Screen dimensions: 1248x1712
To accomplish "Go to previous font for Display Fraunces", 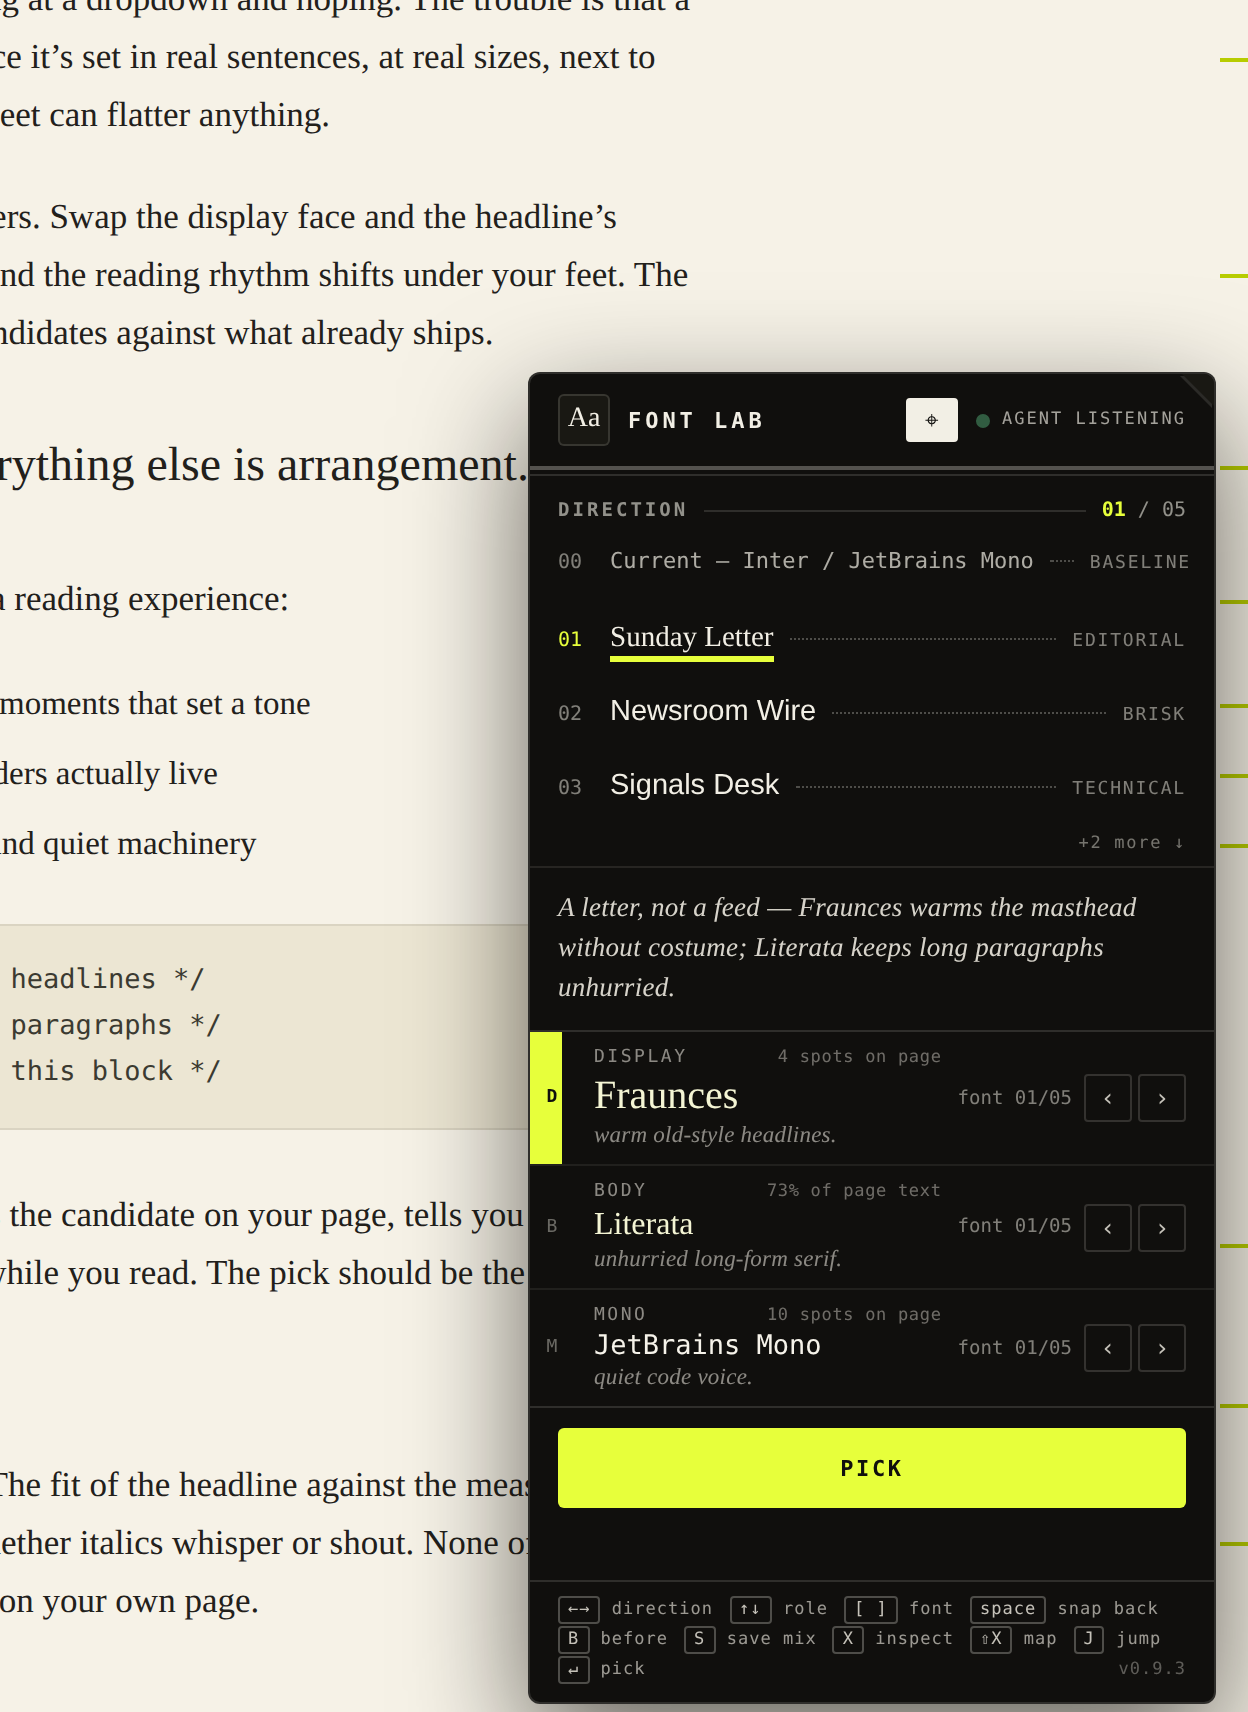I will pos(1108,1098).
